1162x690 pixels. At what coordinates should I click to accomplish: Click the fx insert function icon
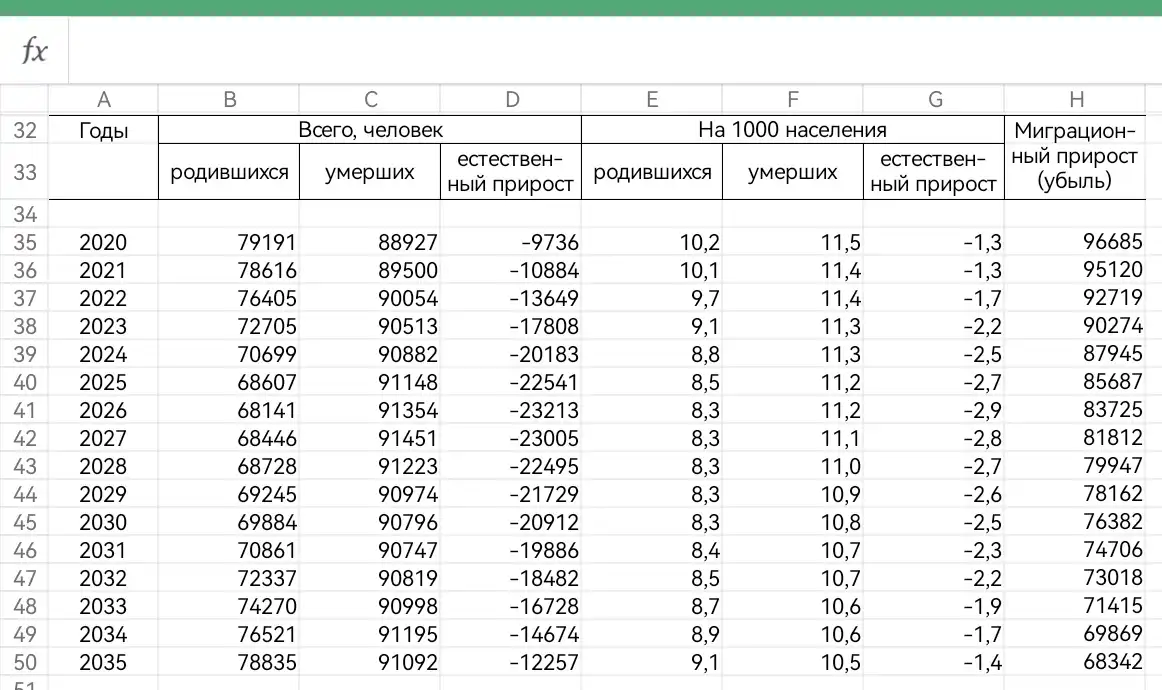34,50
